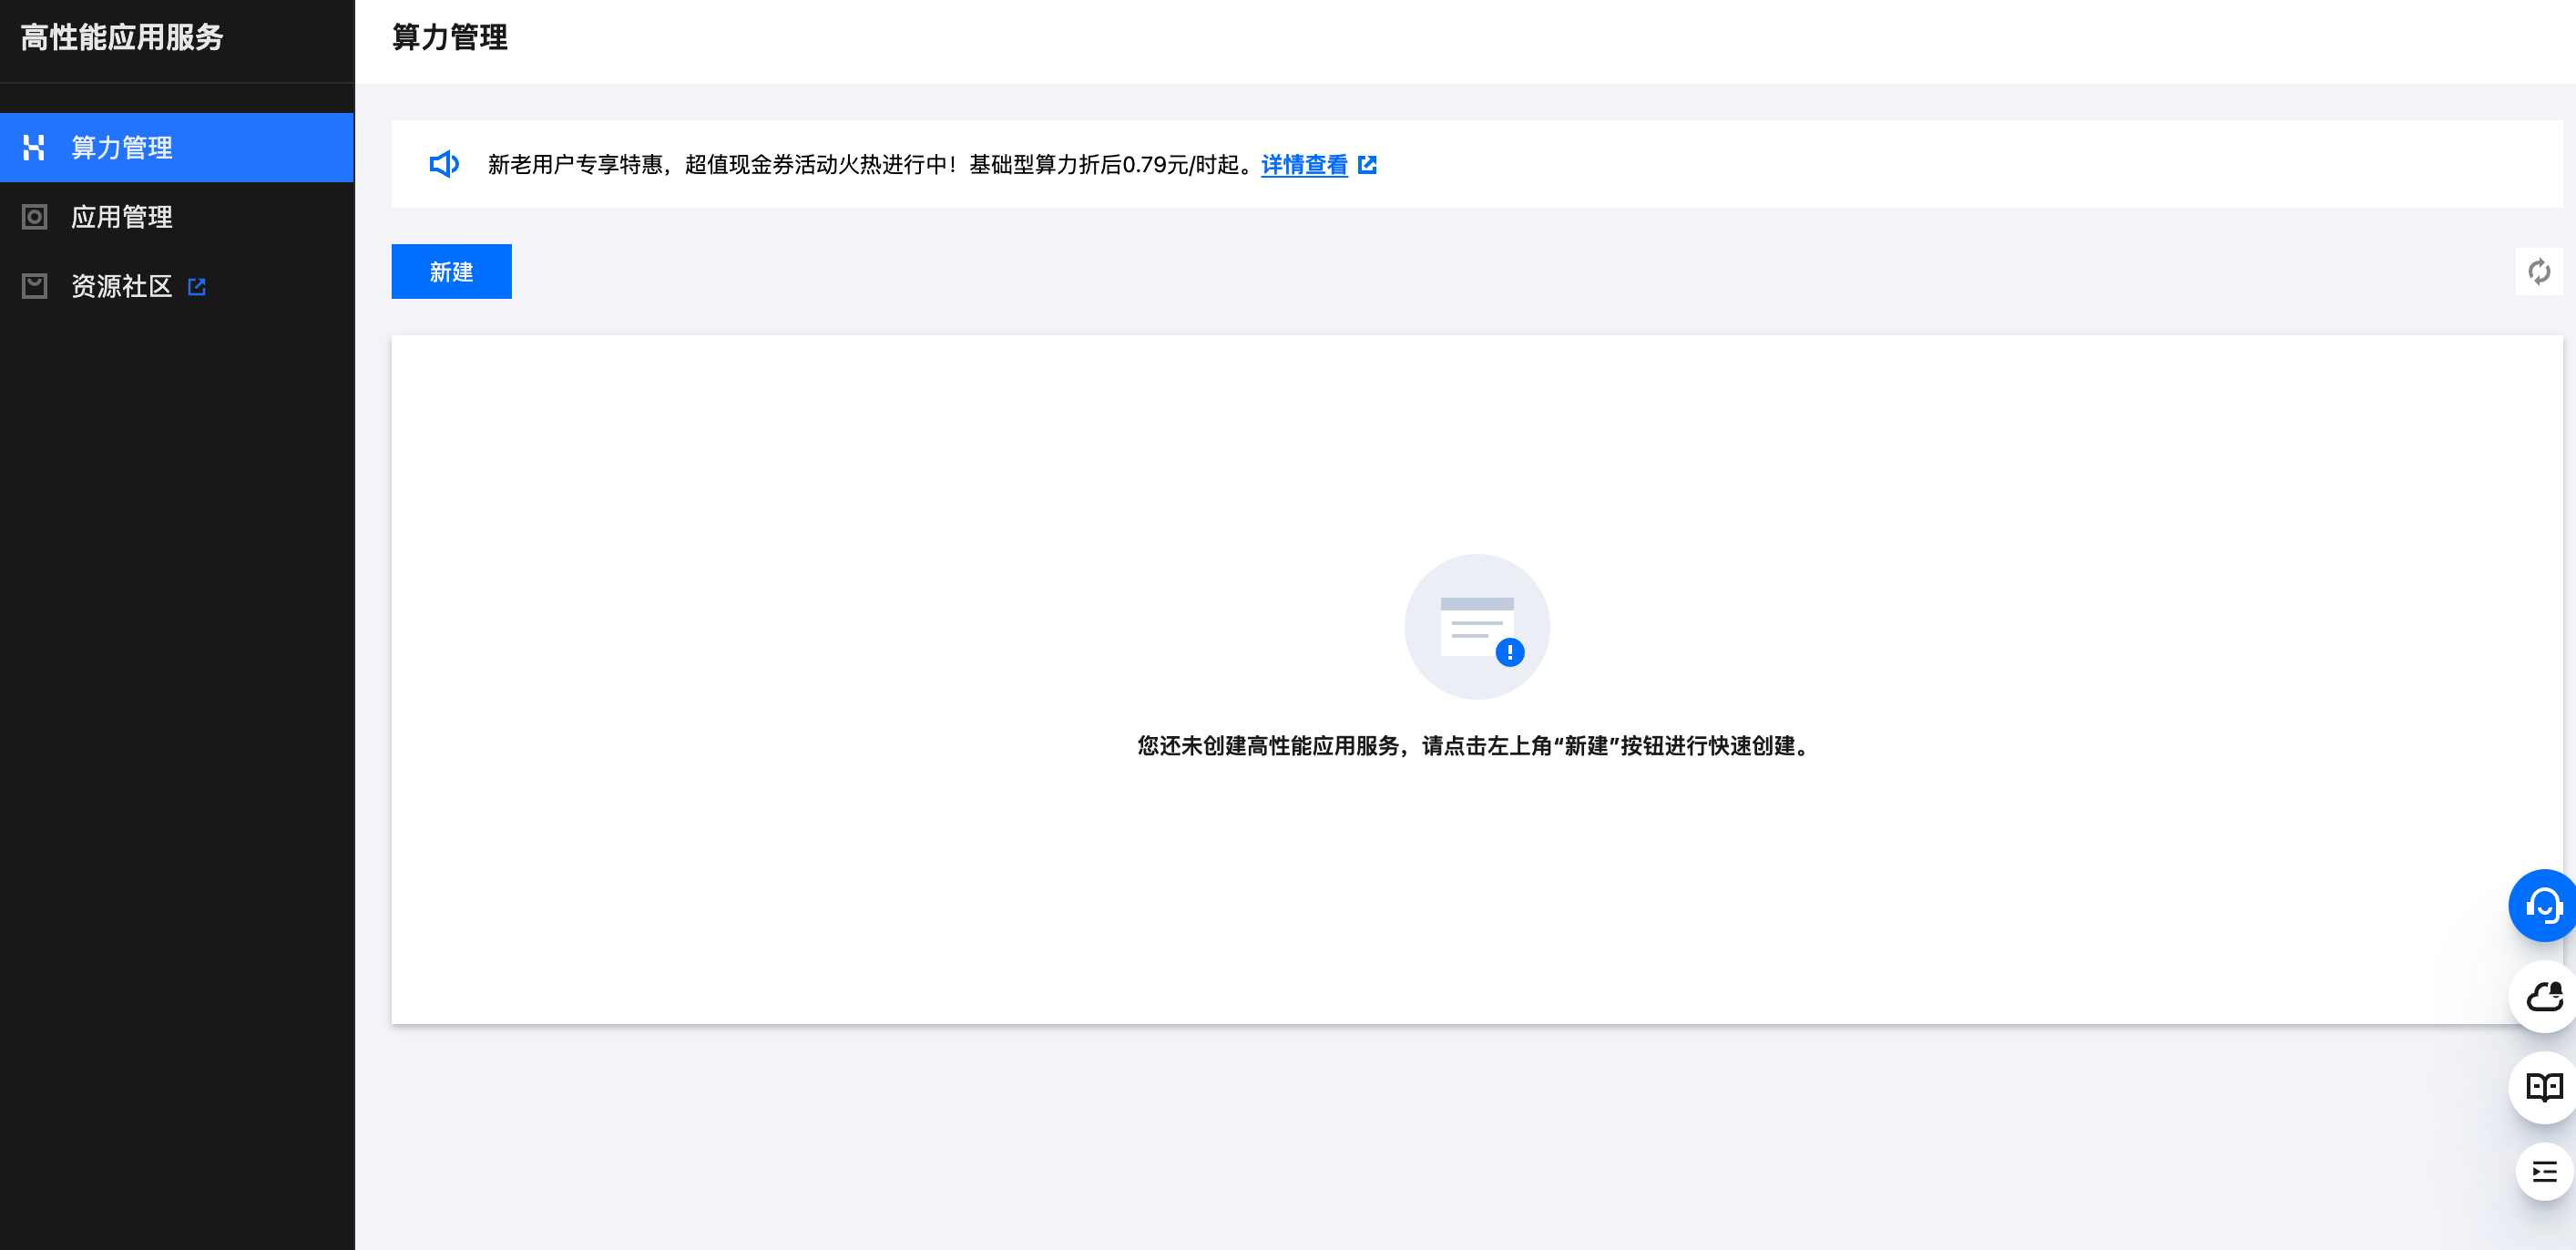Collapse the floating toolbar menu icon
The height and width of the screenshot is (1250, 2576).
coord(2543,1172)
